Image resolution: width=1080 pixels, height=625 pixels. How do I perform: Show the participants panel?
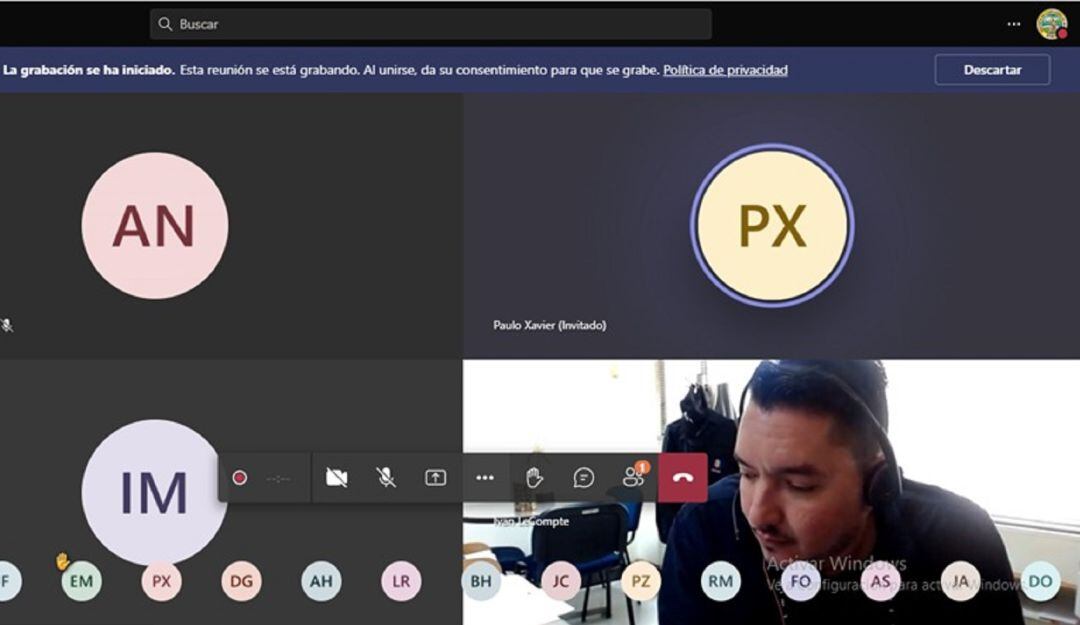pos(633,478)
